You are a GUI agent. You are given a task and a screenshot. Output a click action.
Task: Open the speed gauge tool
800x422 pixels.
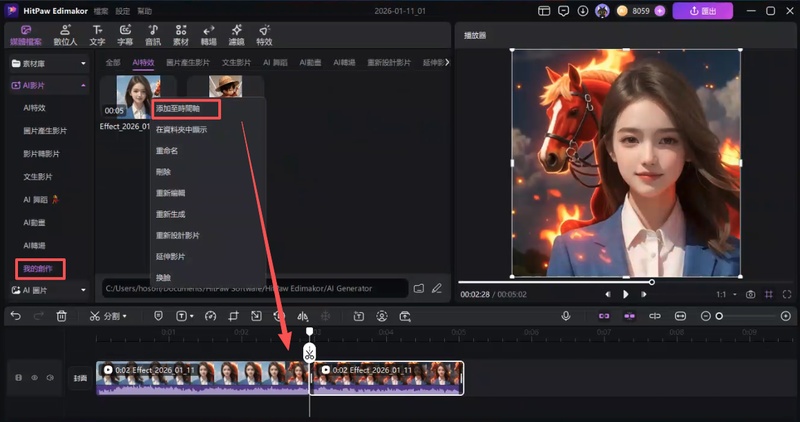click(210, 316)
